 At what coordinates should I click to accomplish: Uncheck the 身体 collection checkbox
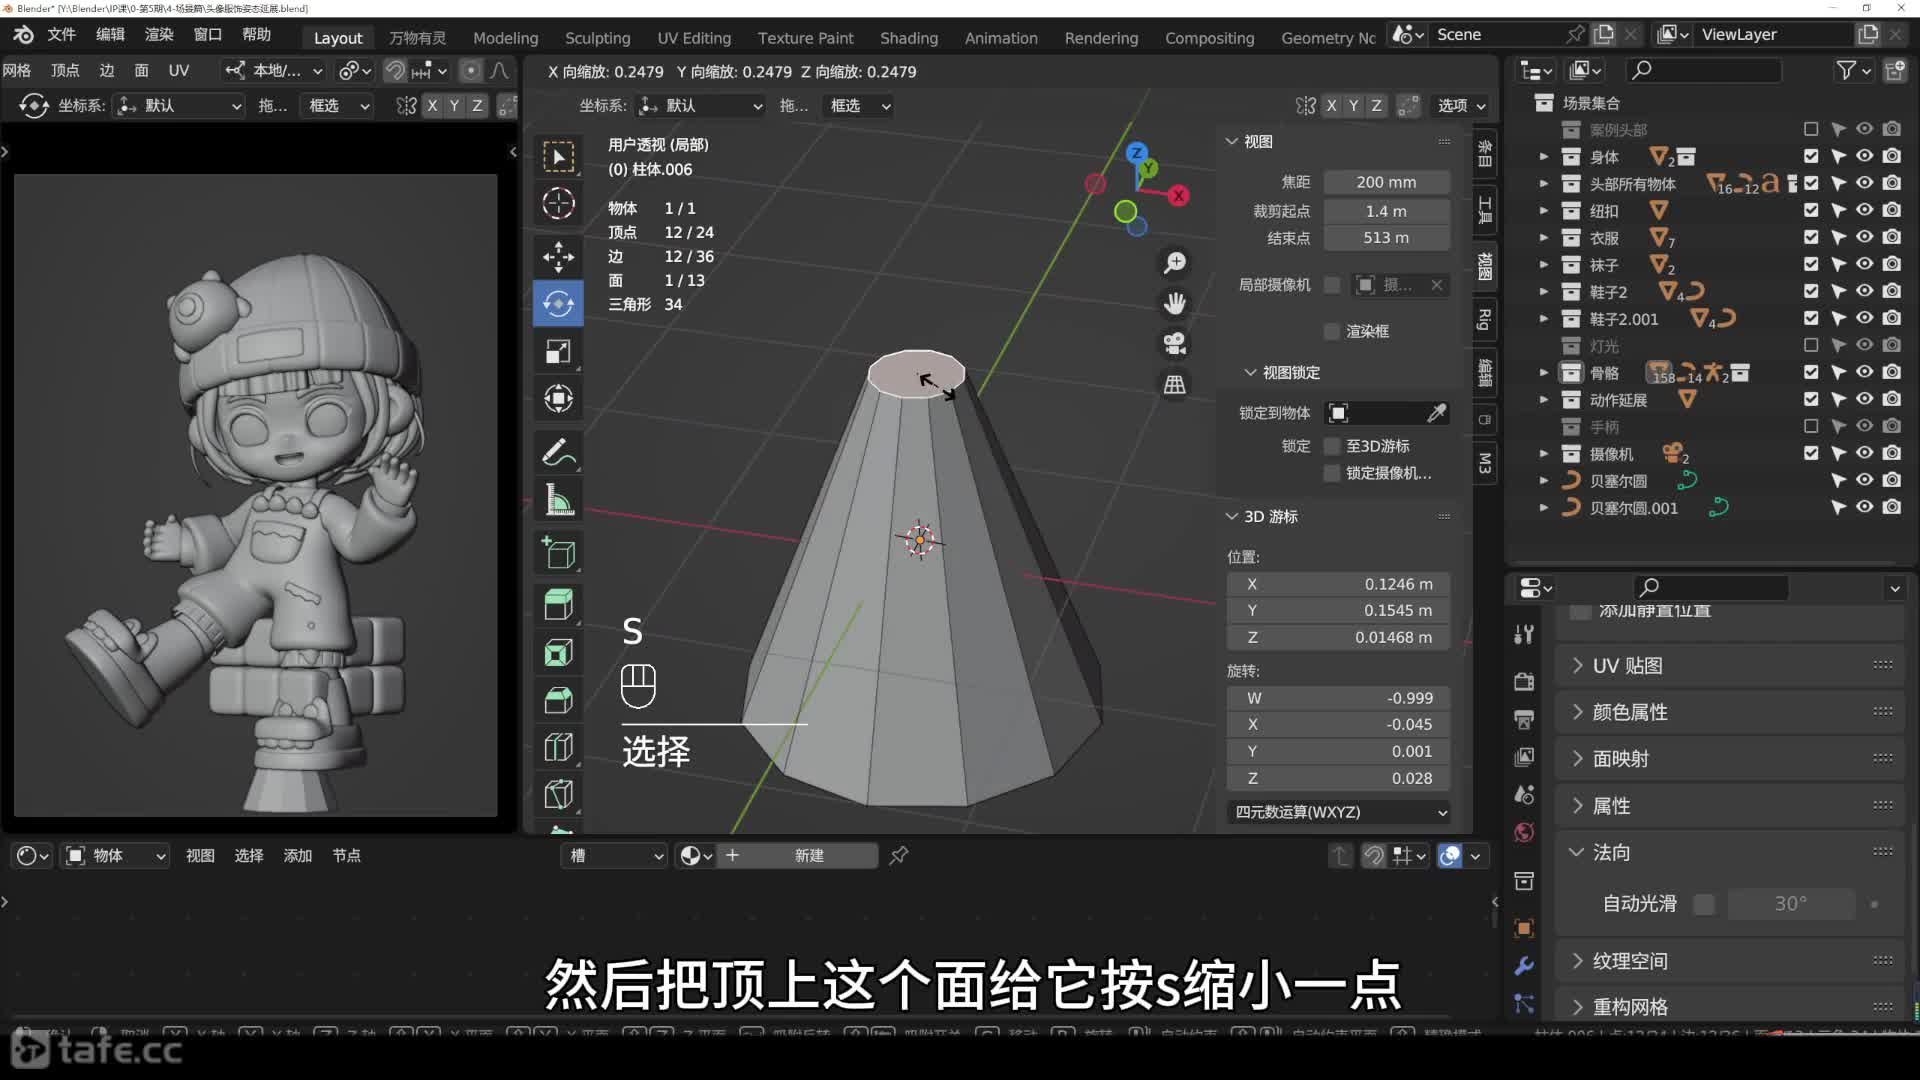[1811, 156]
